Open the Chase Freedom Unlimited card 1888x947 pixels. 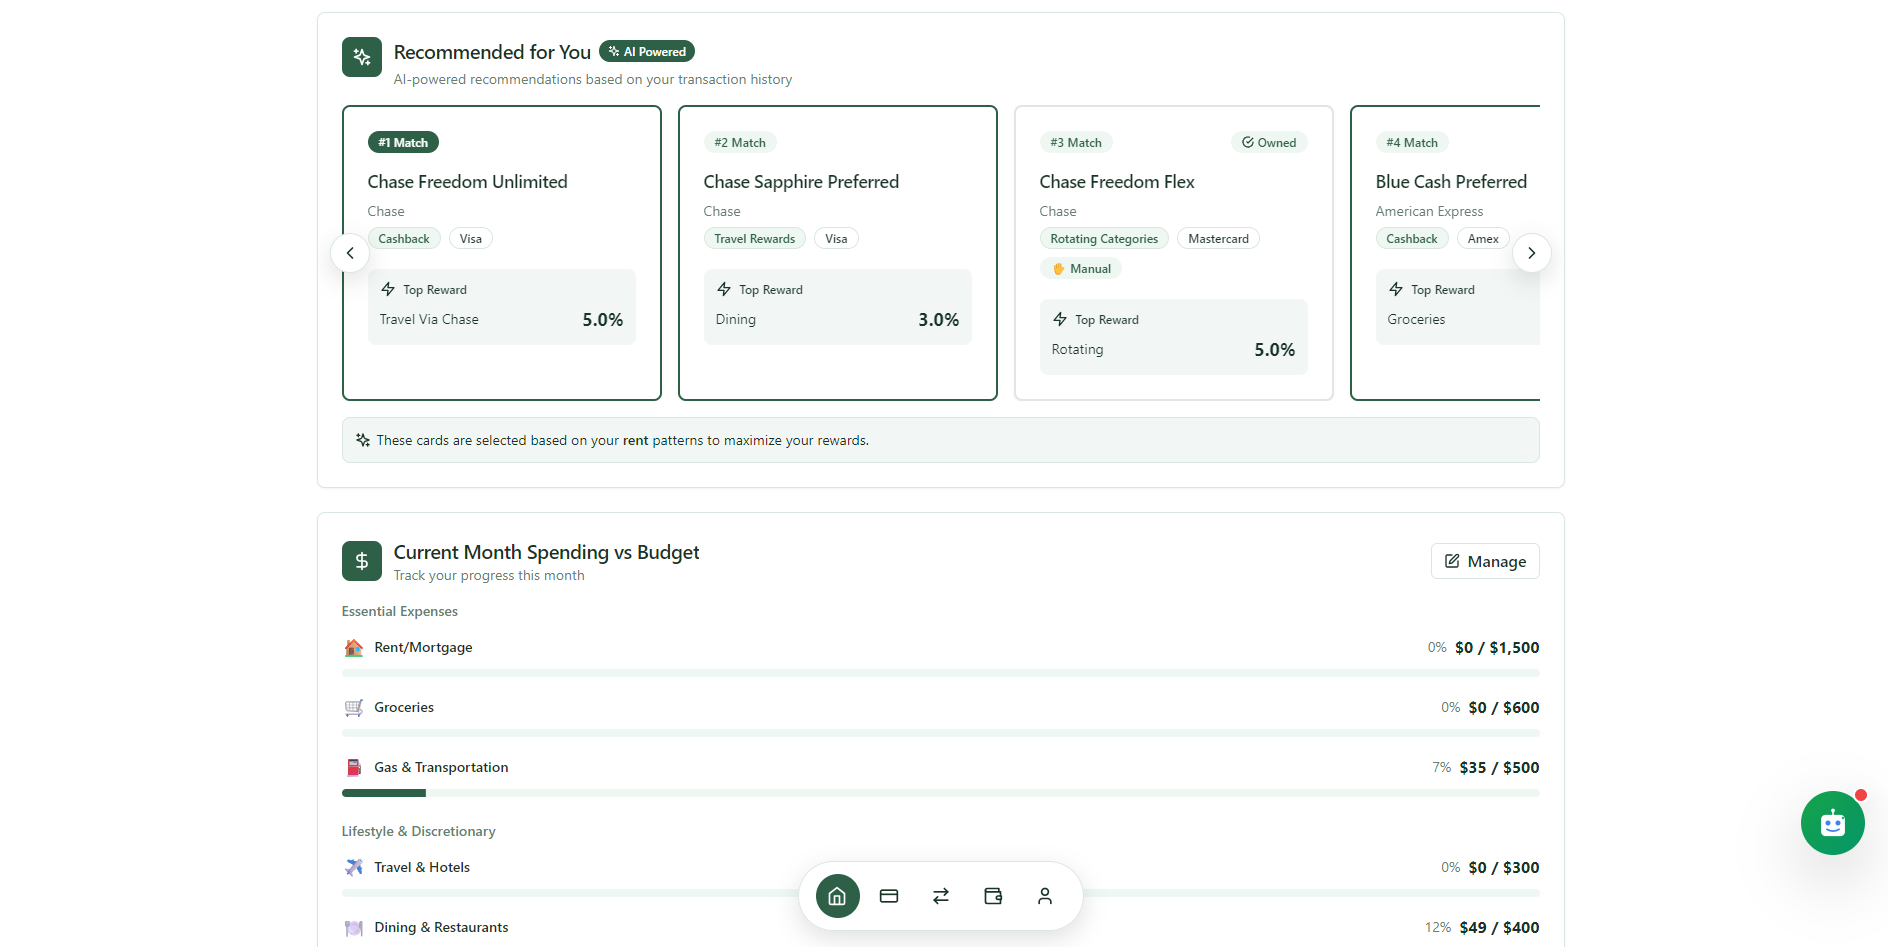(x=502, y=253)
